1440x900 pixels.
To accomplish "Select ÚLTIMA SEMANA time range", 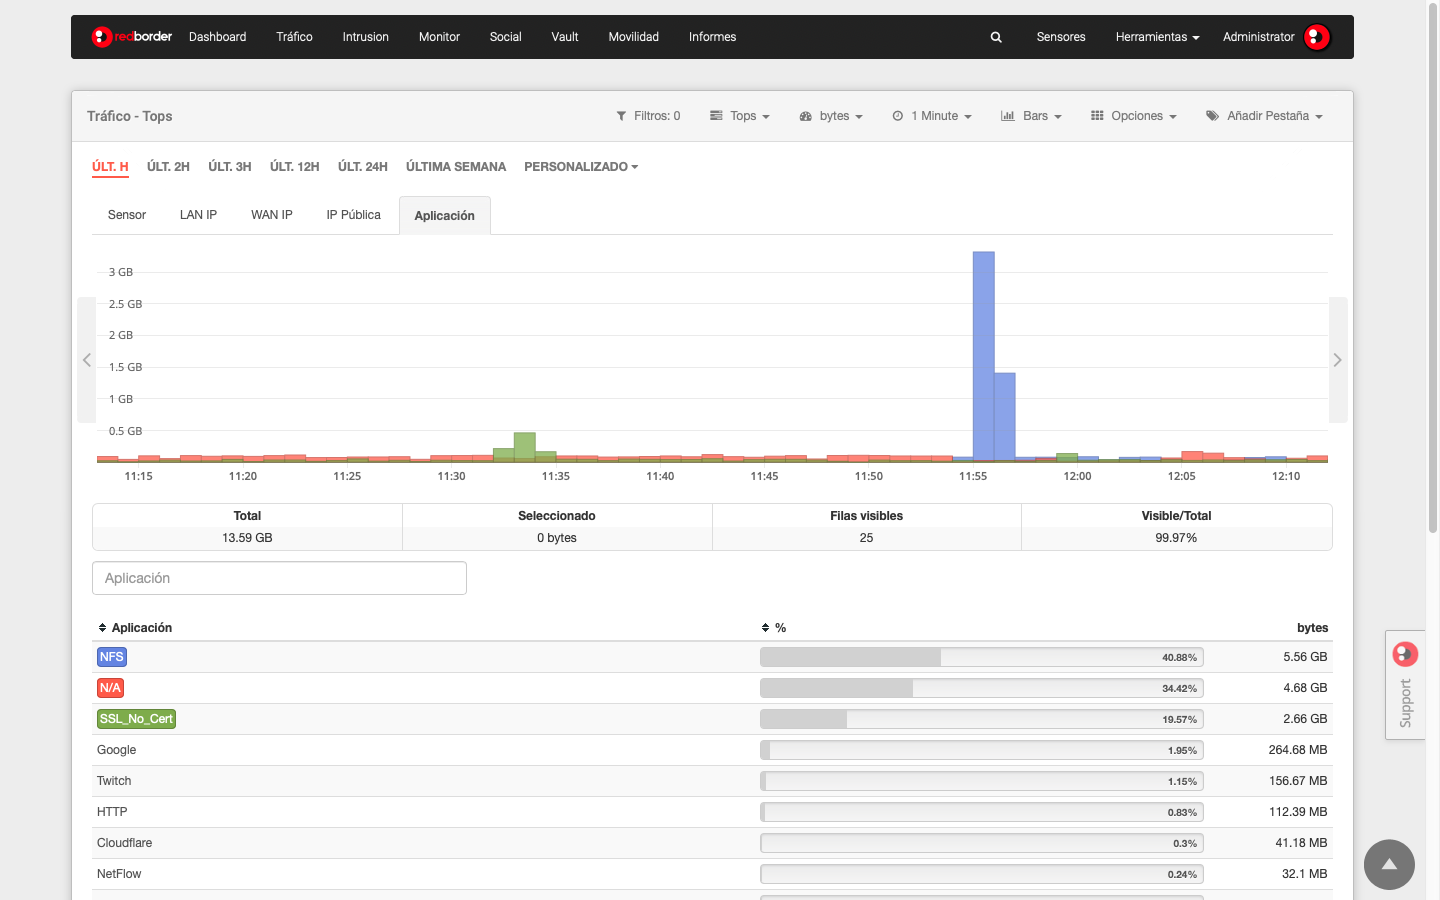I will point(456,167).
